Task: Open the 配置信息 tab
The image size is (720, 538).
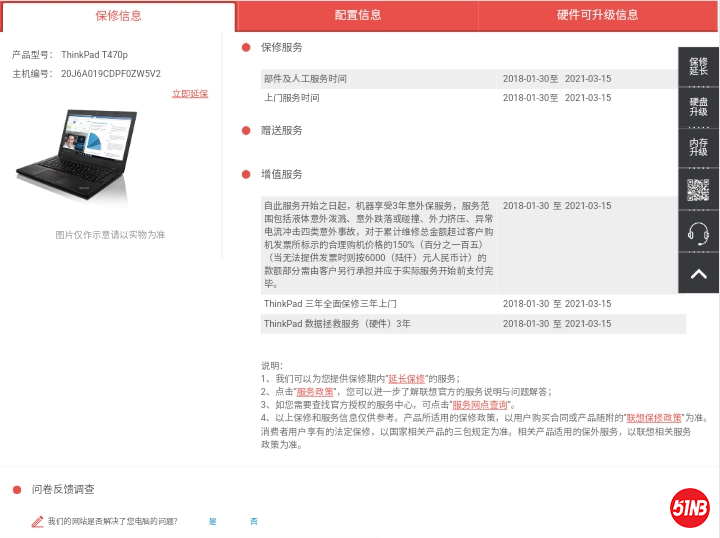Action: 357,15
